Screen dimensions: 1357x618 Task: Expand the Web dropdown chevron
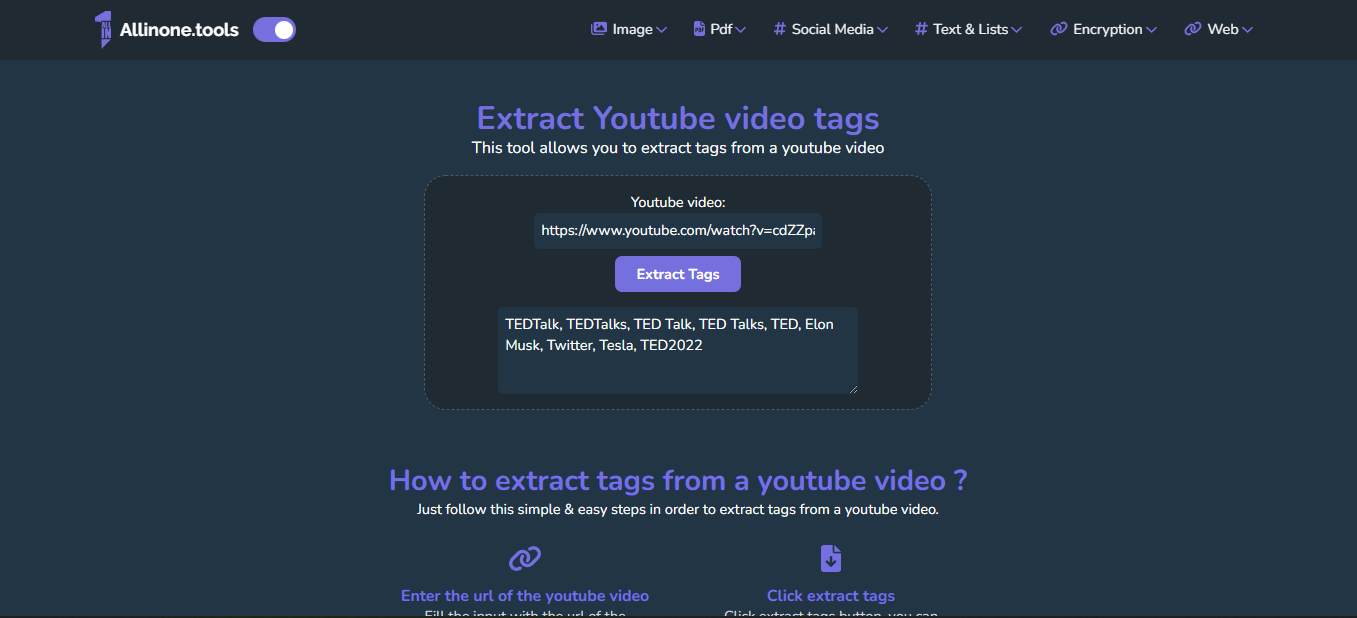coord(1247,30)
